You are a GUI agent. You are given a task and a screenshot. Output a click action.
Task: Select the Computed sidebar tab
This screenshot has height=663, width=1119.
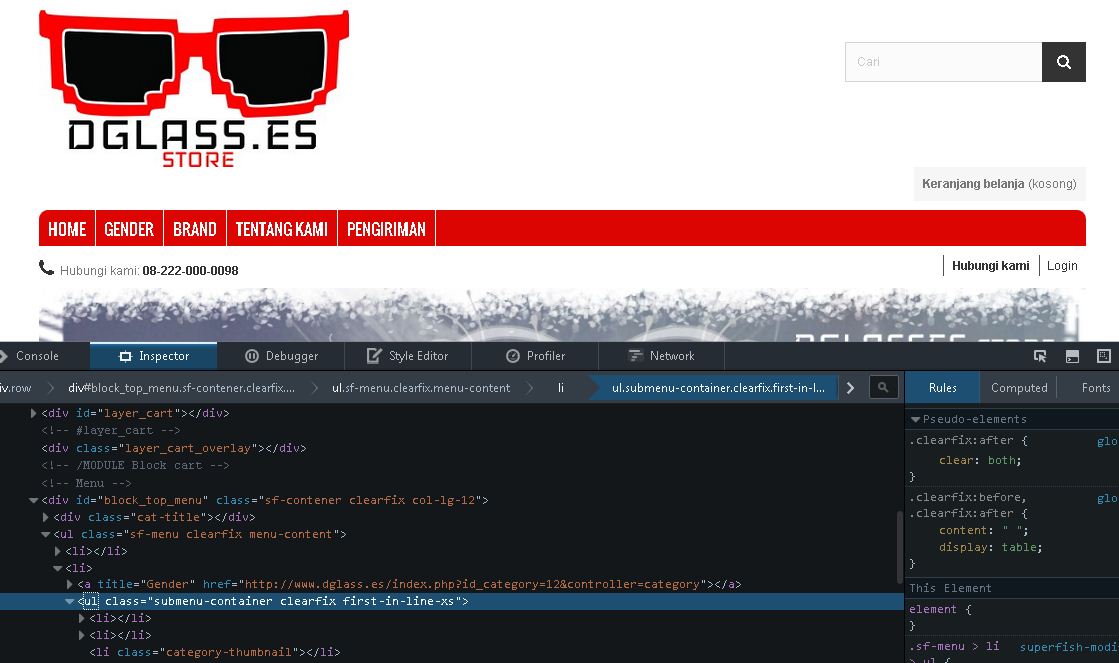1019,388
